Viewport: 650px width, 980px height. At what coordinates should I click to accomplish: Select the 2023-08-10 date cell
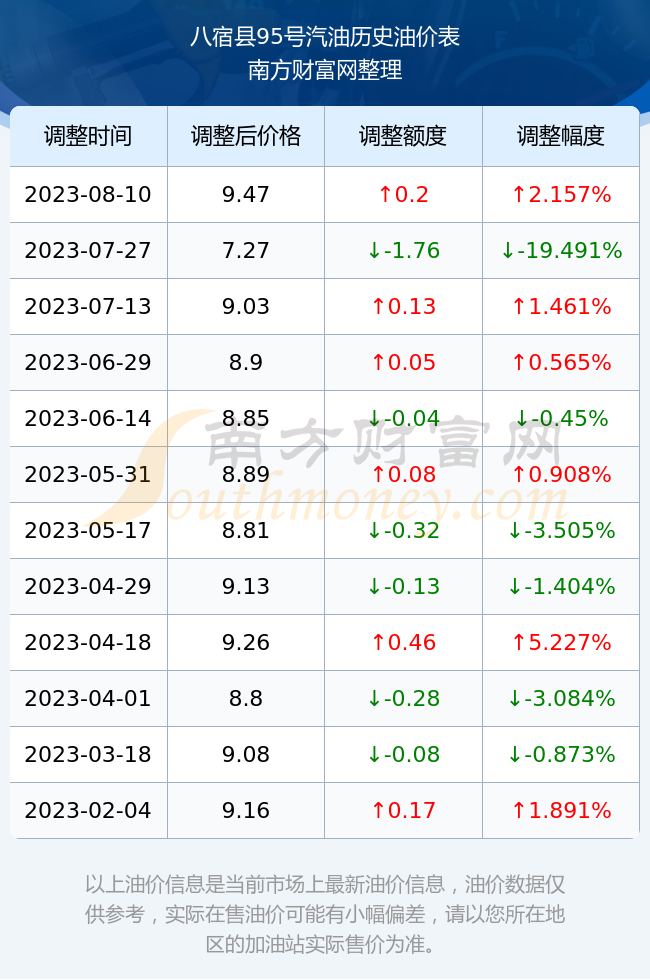[x=88, y=194]
